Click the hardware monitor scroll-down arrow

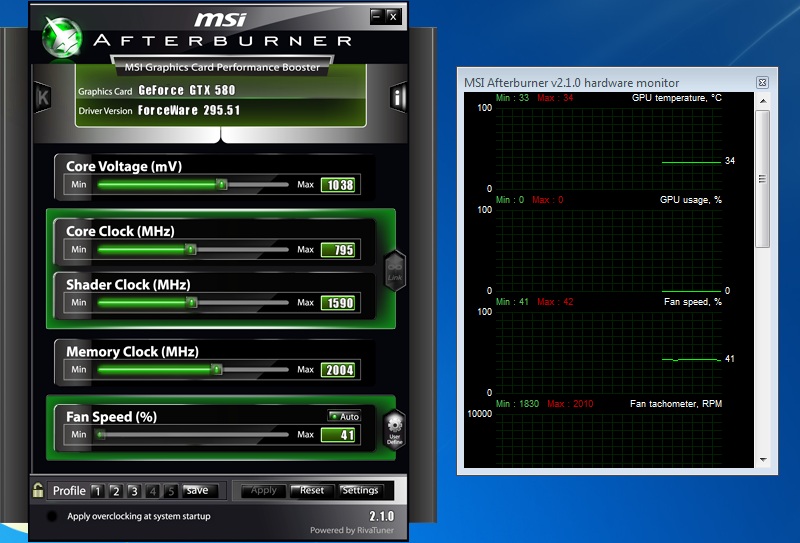(x=763, y=460)
